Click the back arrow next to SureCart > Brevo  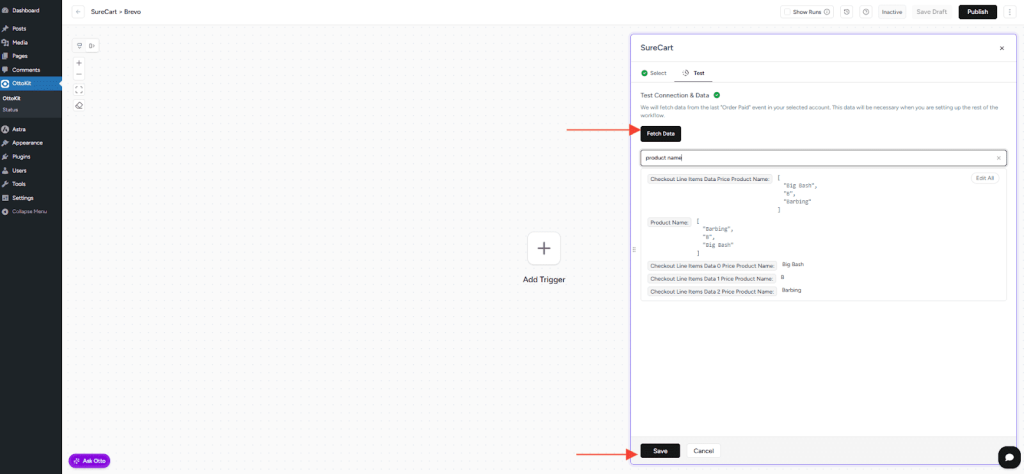(x=79, y=12)
